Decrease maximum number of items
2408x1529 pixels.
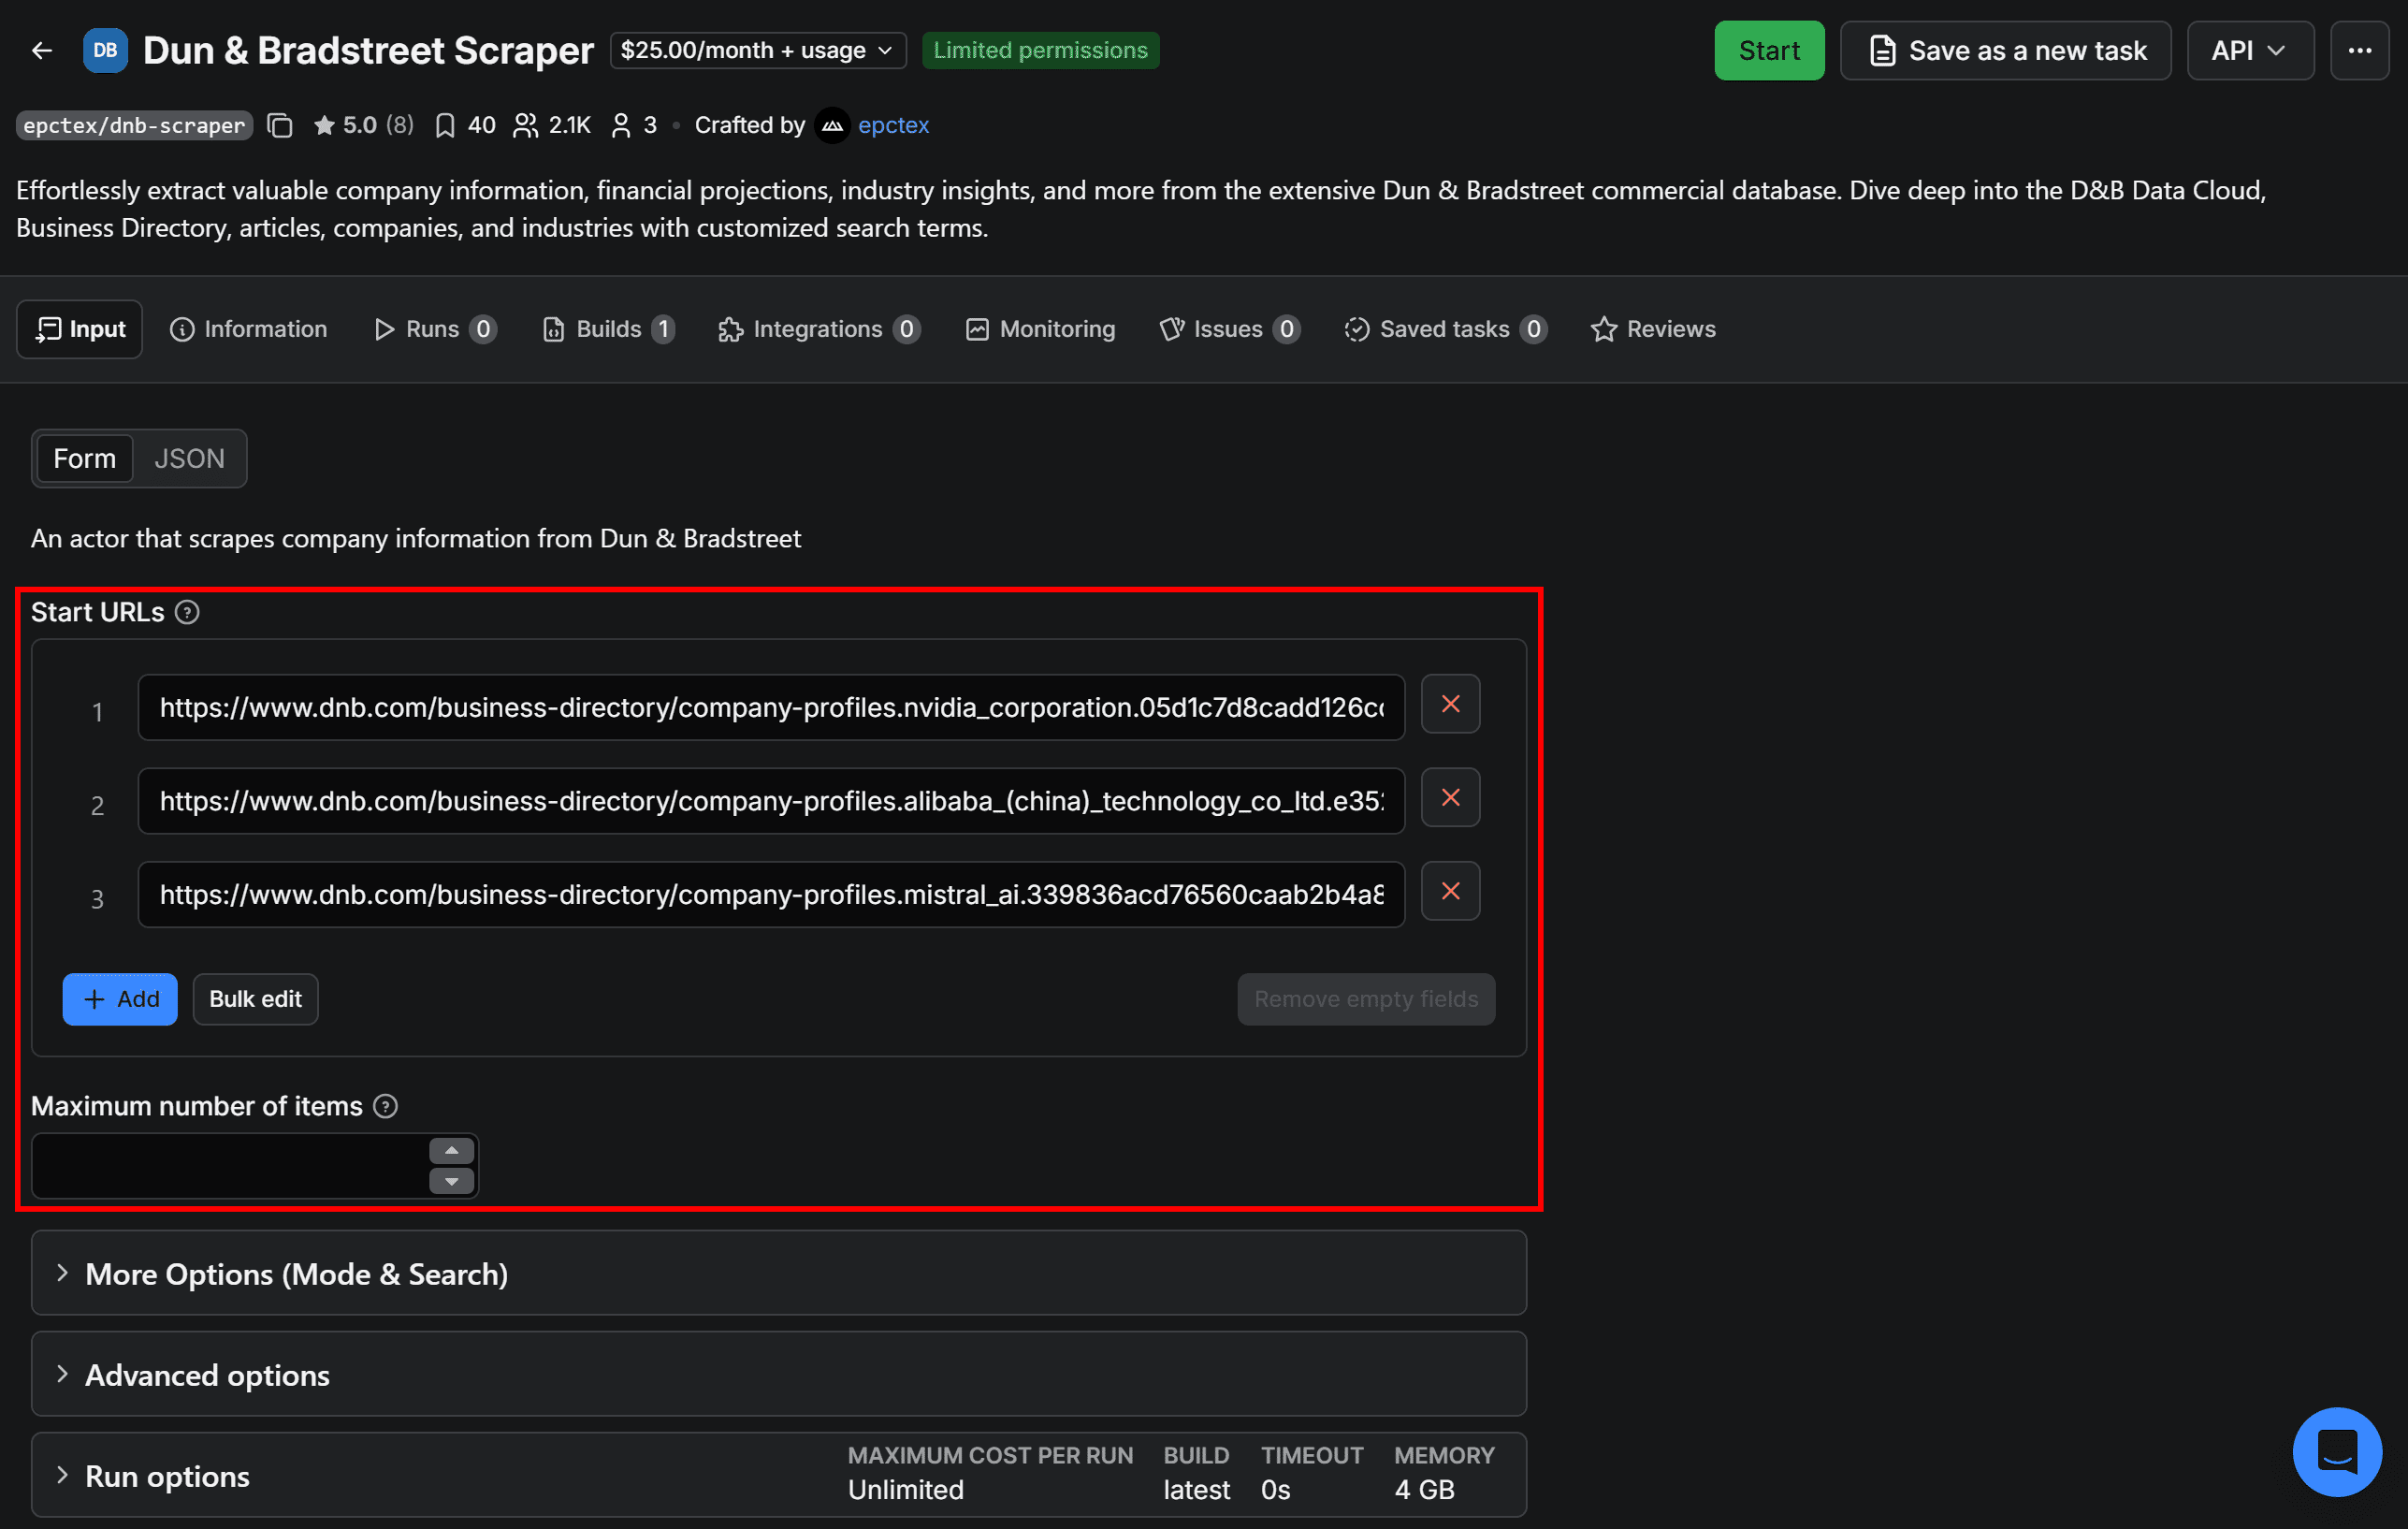pyautogui.click(x=452, y=1181)
